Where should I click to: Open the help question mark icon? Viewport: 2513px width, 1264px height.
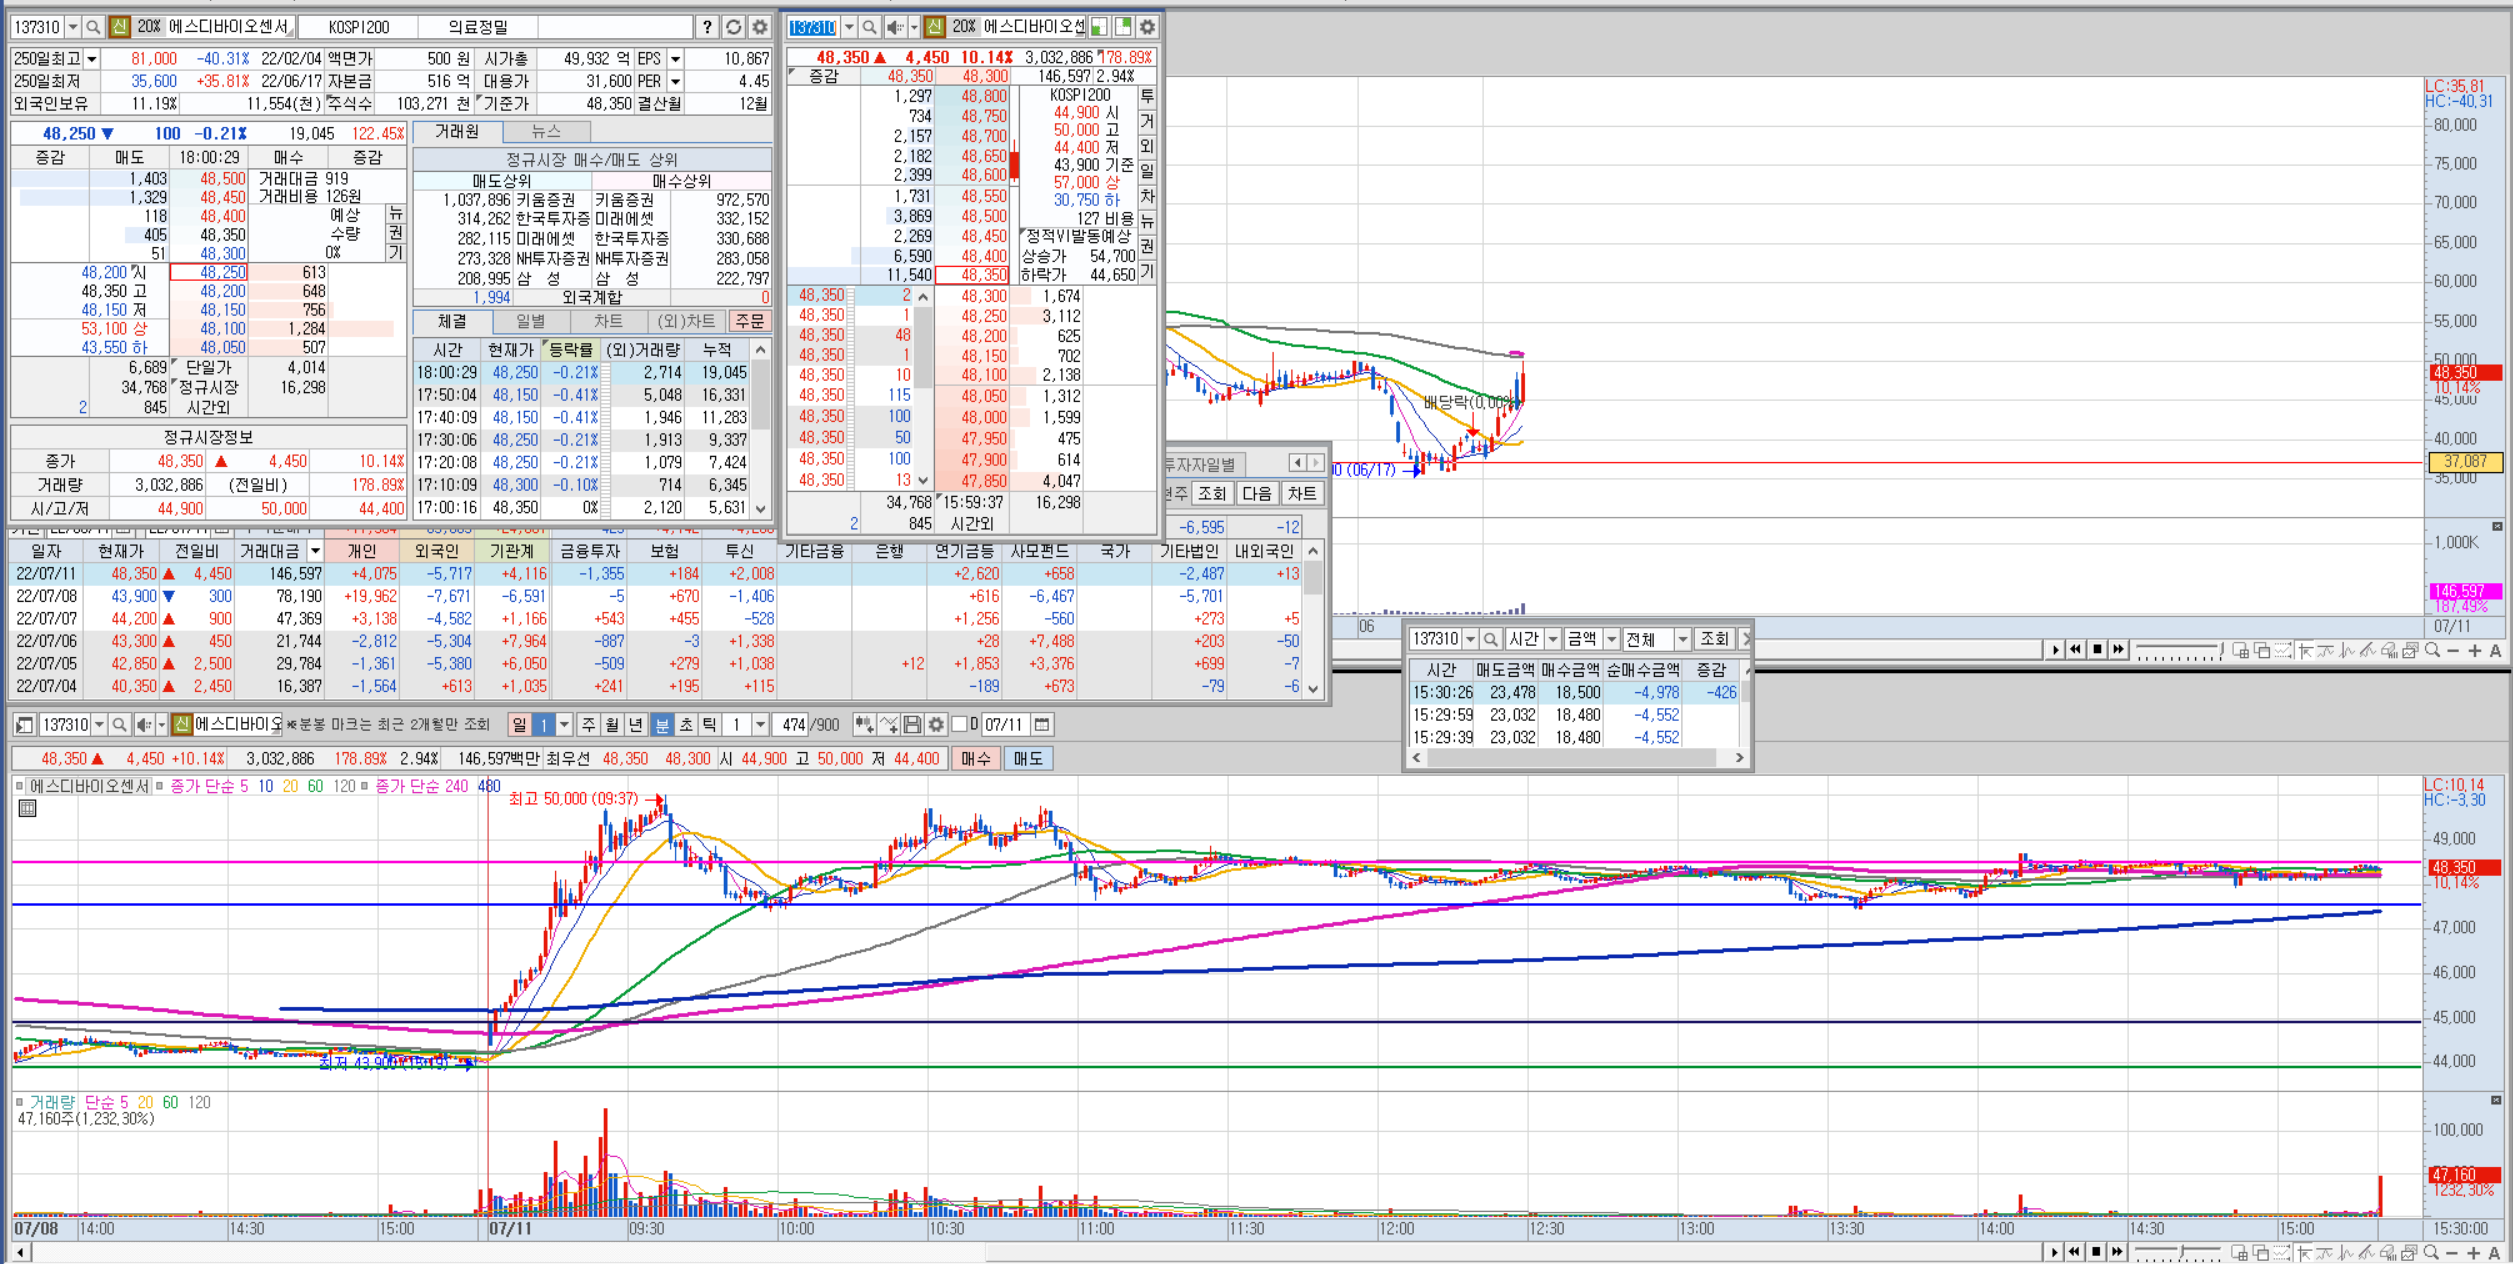(x=707, y=27)
